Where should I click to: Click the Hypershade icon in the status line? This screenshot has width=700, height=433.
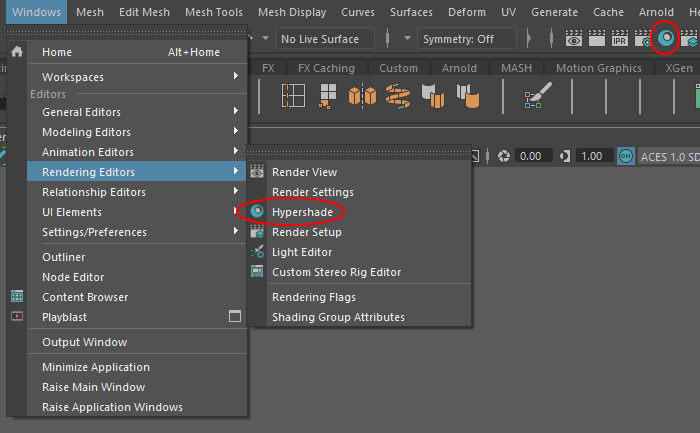point(666,39)
